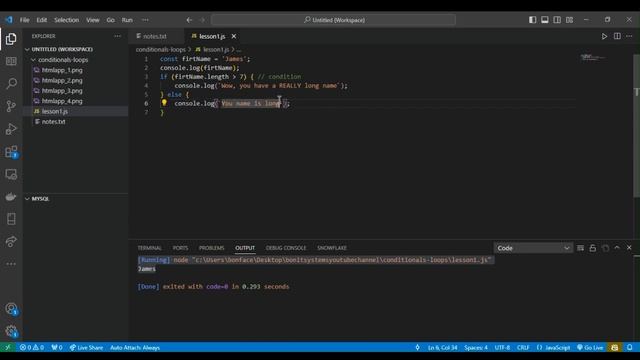
Task: Show additional activity bar views
Action: 11,264
